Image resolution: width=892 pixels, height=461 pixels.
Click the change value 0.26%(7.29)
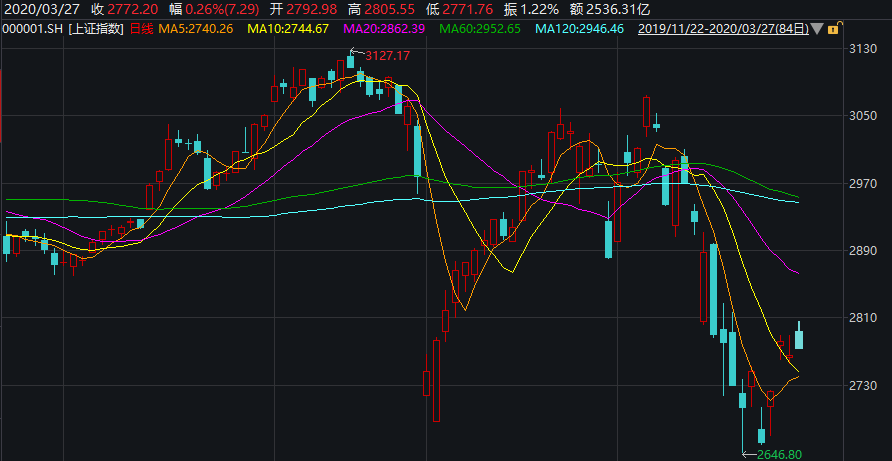(x=223, y=9)
